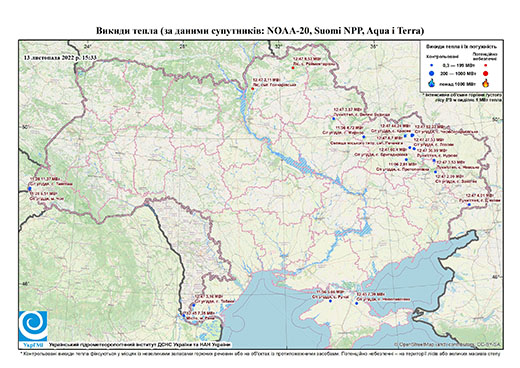520x368 pixels.
Task: Select the blue marker labeled 12:47 3.16 МВт
Action: tap(194, 305)
